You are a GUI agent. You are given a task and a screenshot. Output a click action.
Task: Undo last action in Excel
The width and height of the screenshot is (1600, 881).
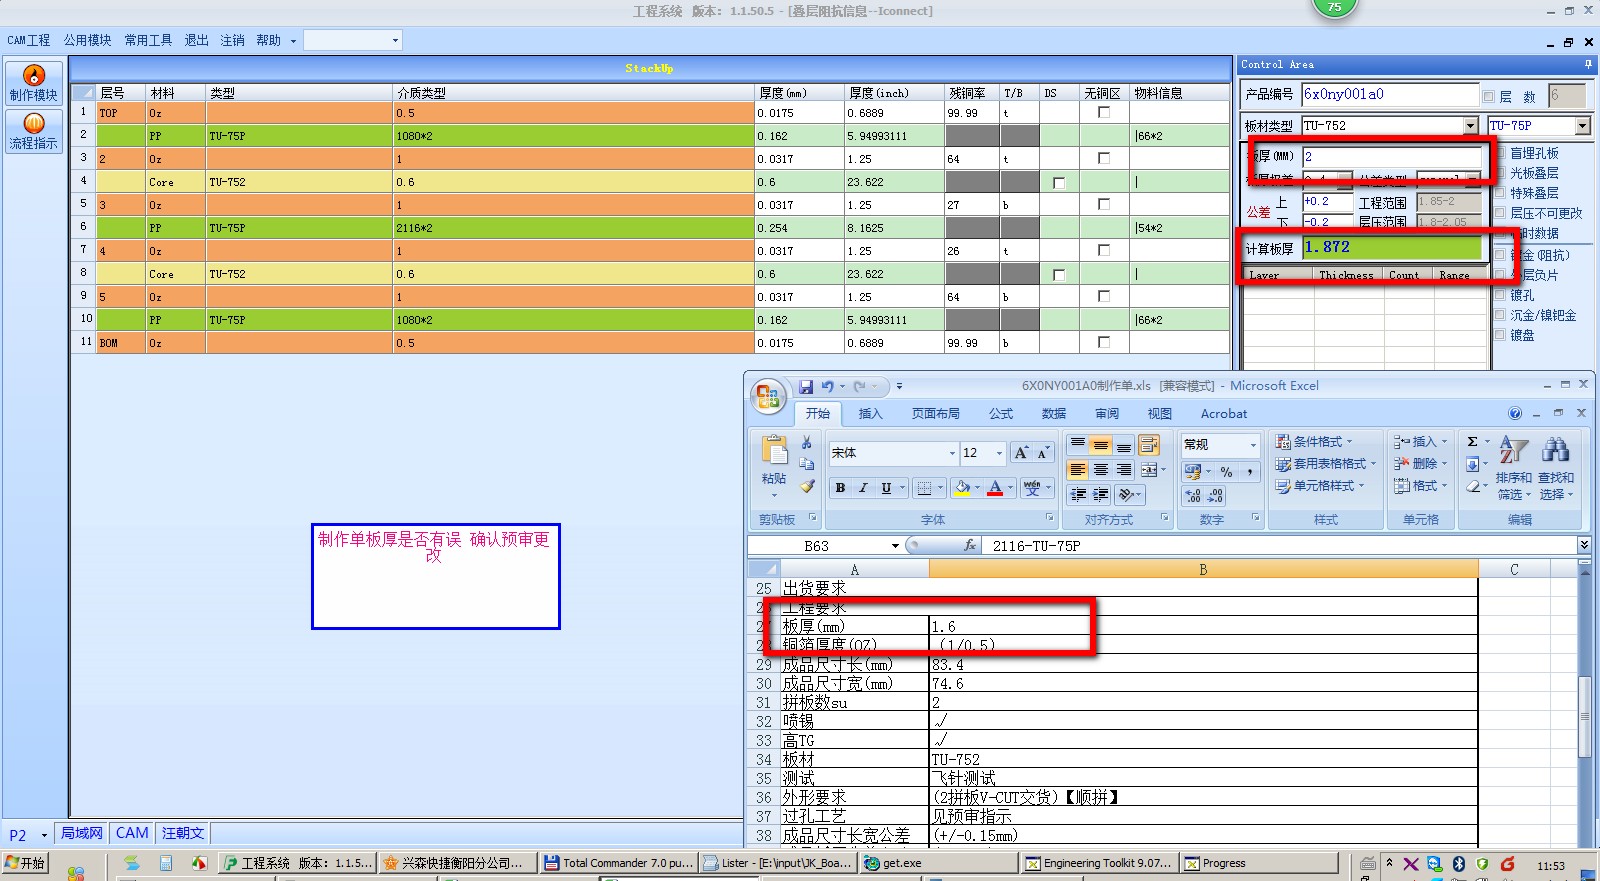coord(828,386)
